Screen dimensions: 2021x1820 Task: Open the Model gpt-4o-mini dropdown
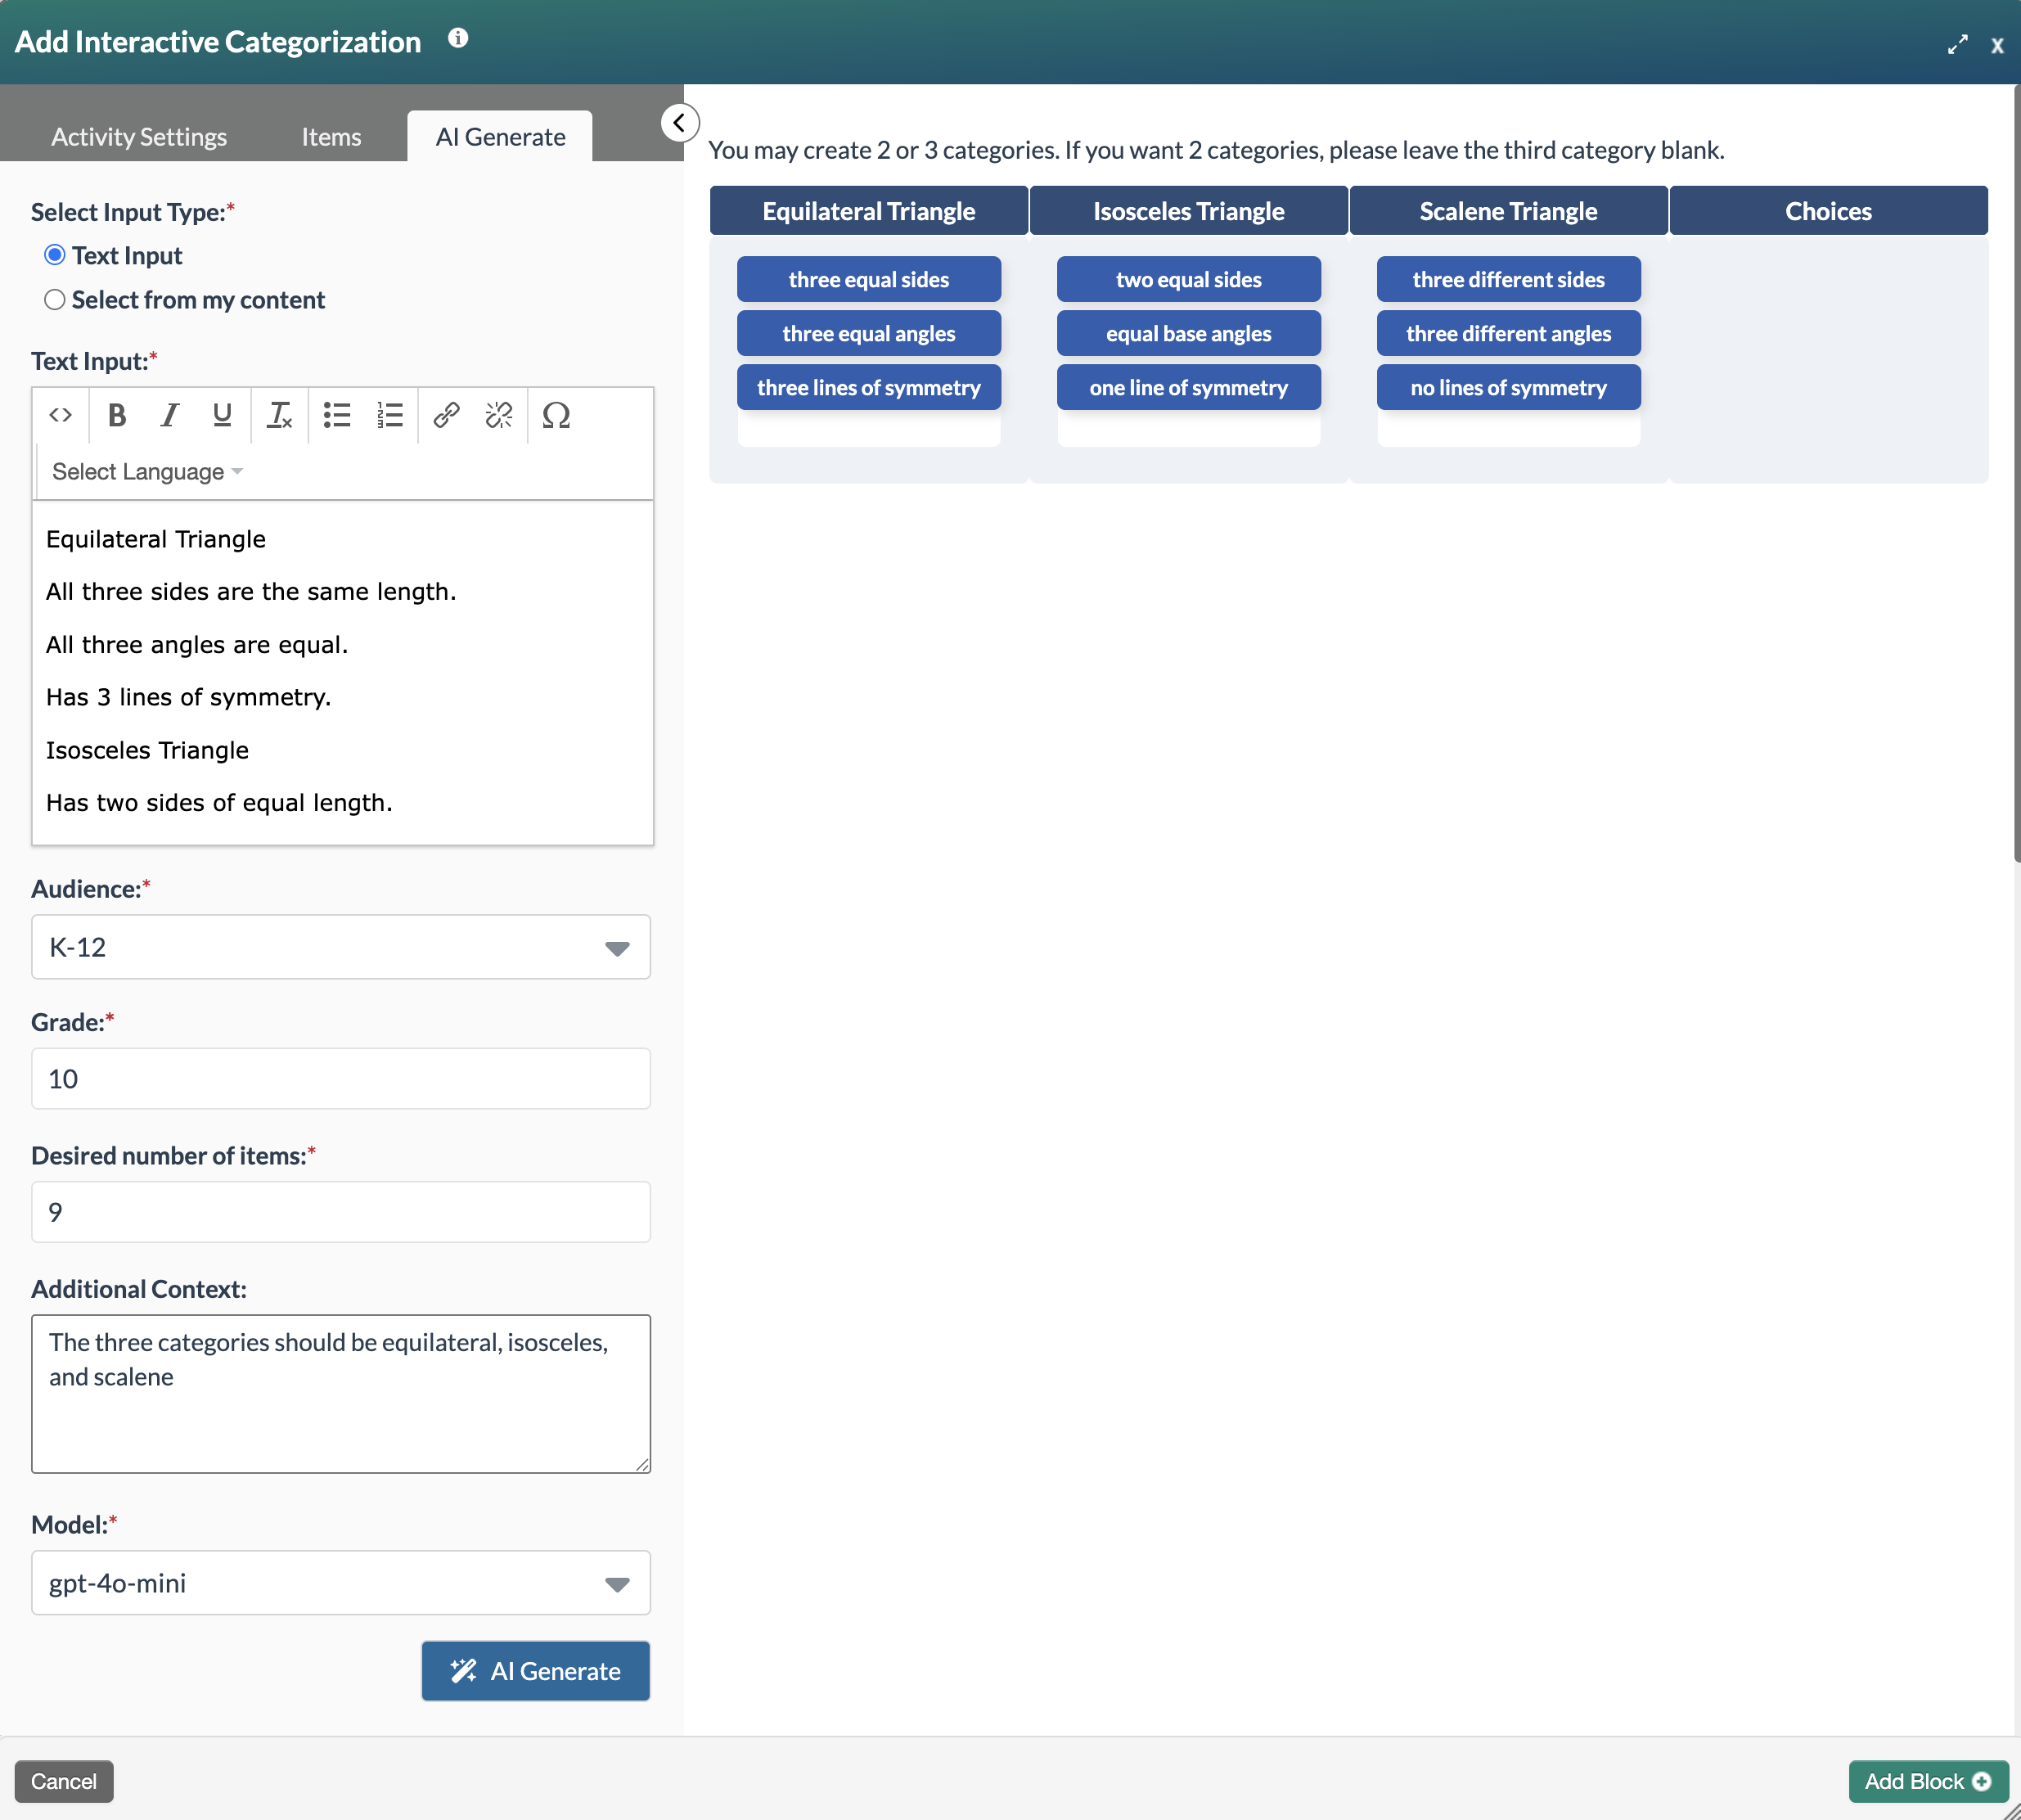click(341, 1583)
